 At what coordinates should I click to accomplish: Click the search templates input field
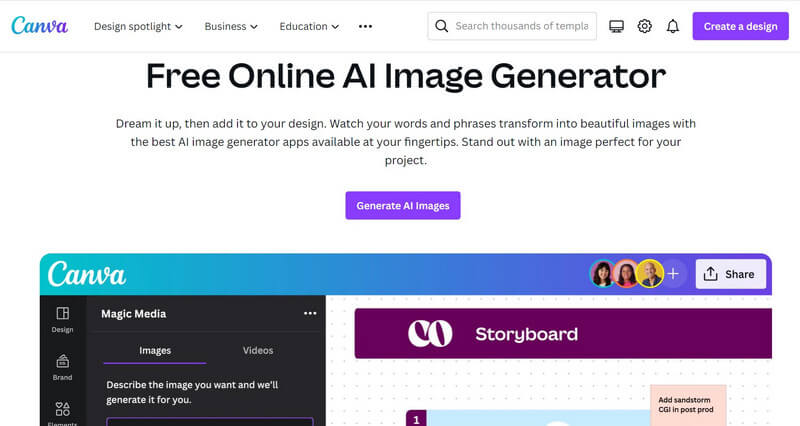pos(512,26)
